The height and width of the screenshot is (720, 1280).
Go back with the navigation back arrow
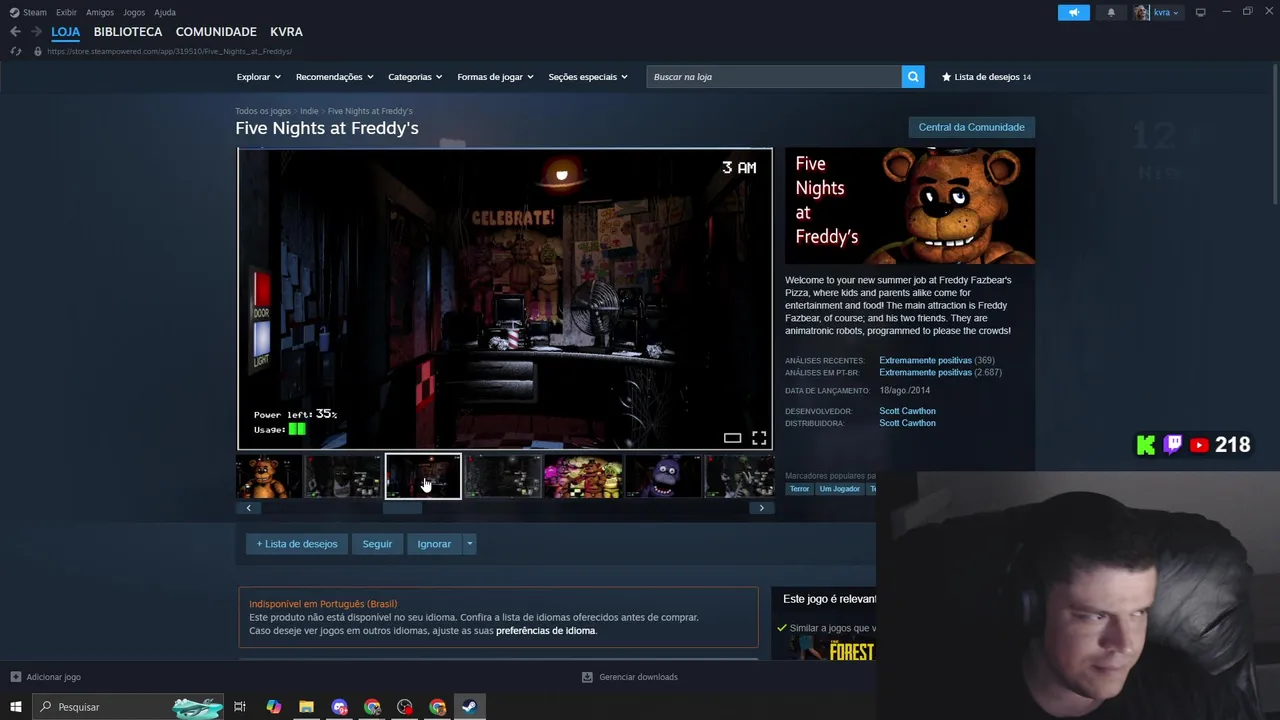(15, 32)
